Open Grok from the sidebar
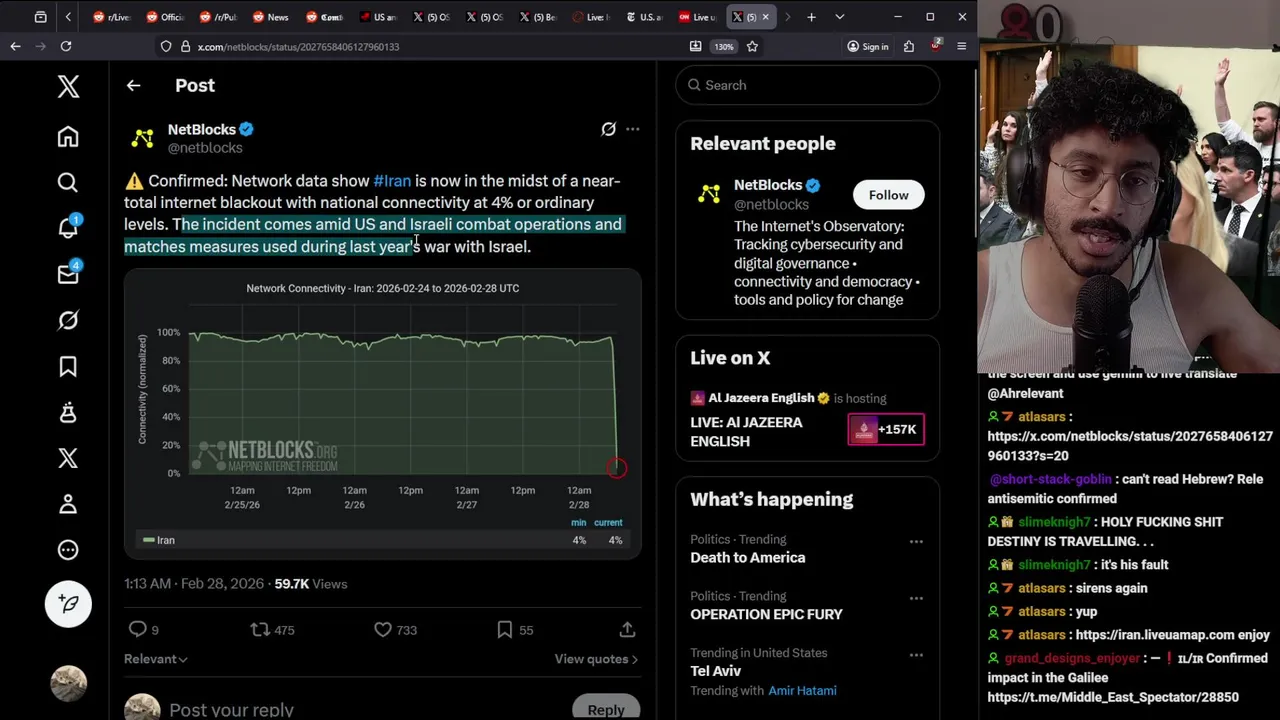The height and width of the screenshot is (720, 1280). [x=68, y=320]
